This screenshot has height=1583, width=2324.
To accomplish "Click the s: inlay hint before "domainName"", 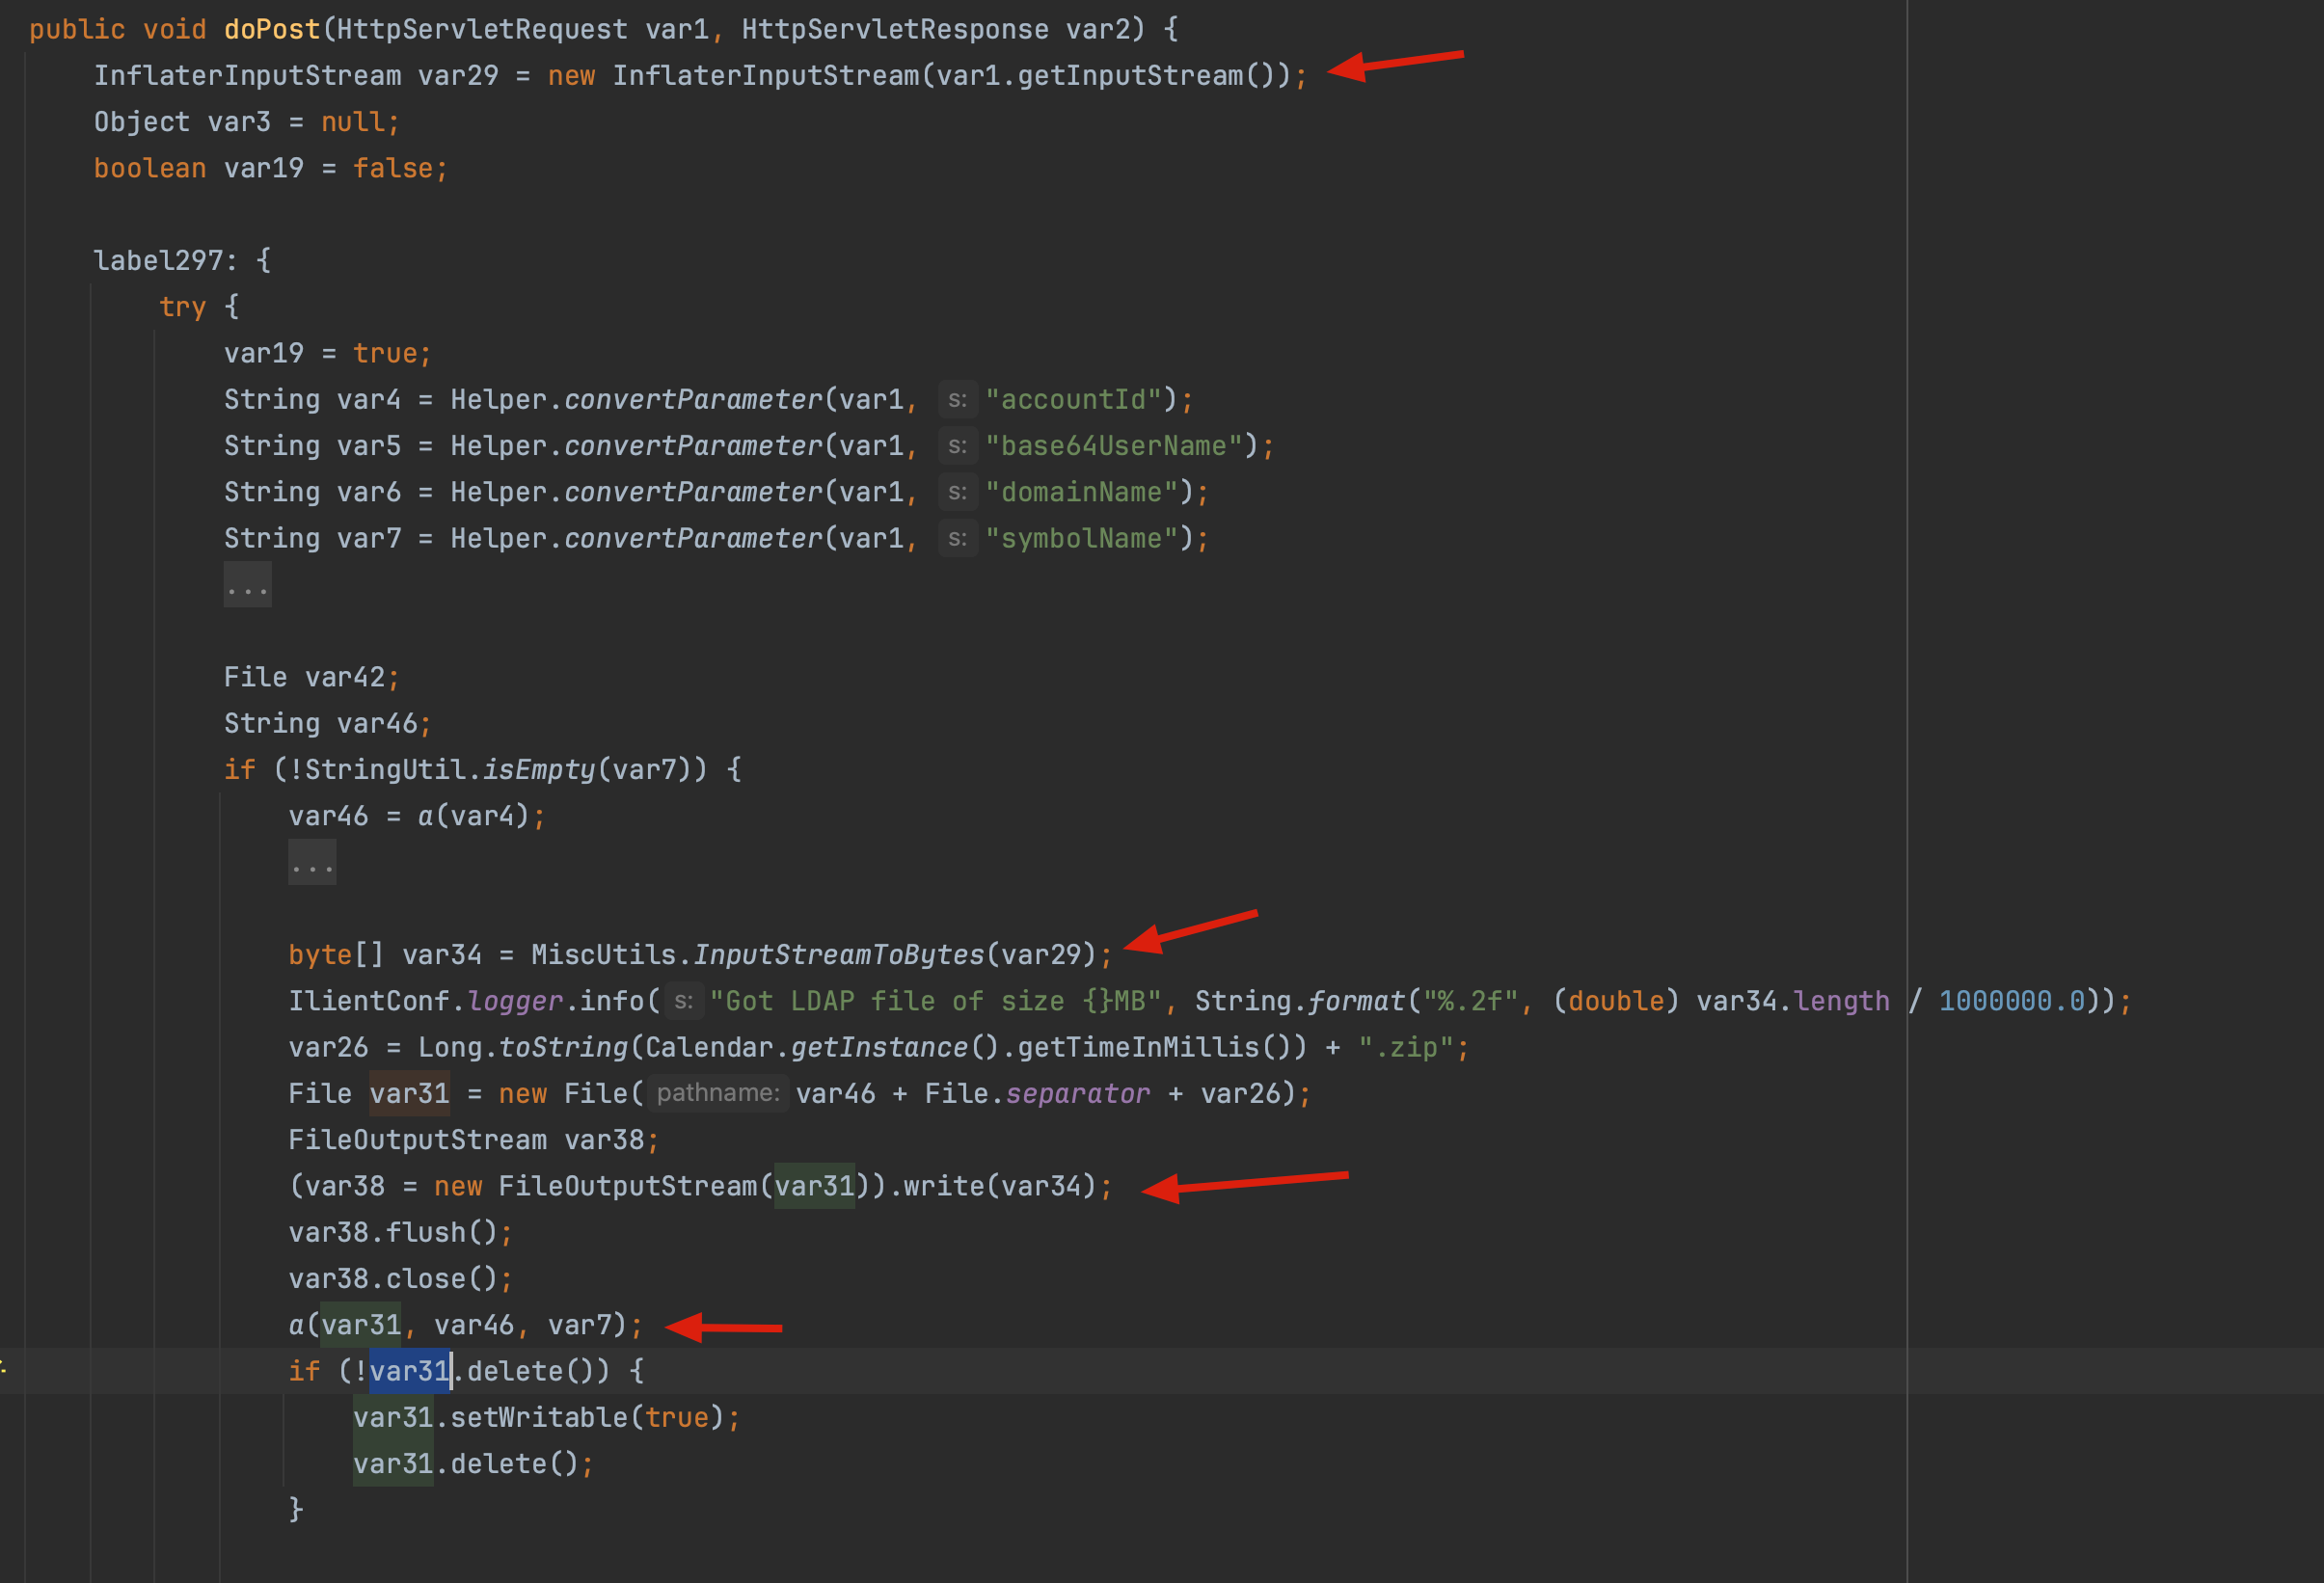I will [x=957, y=492].
